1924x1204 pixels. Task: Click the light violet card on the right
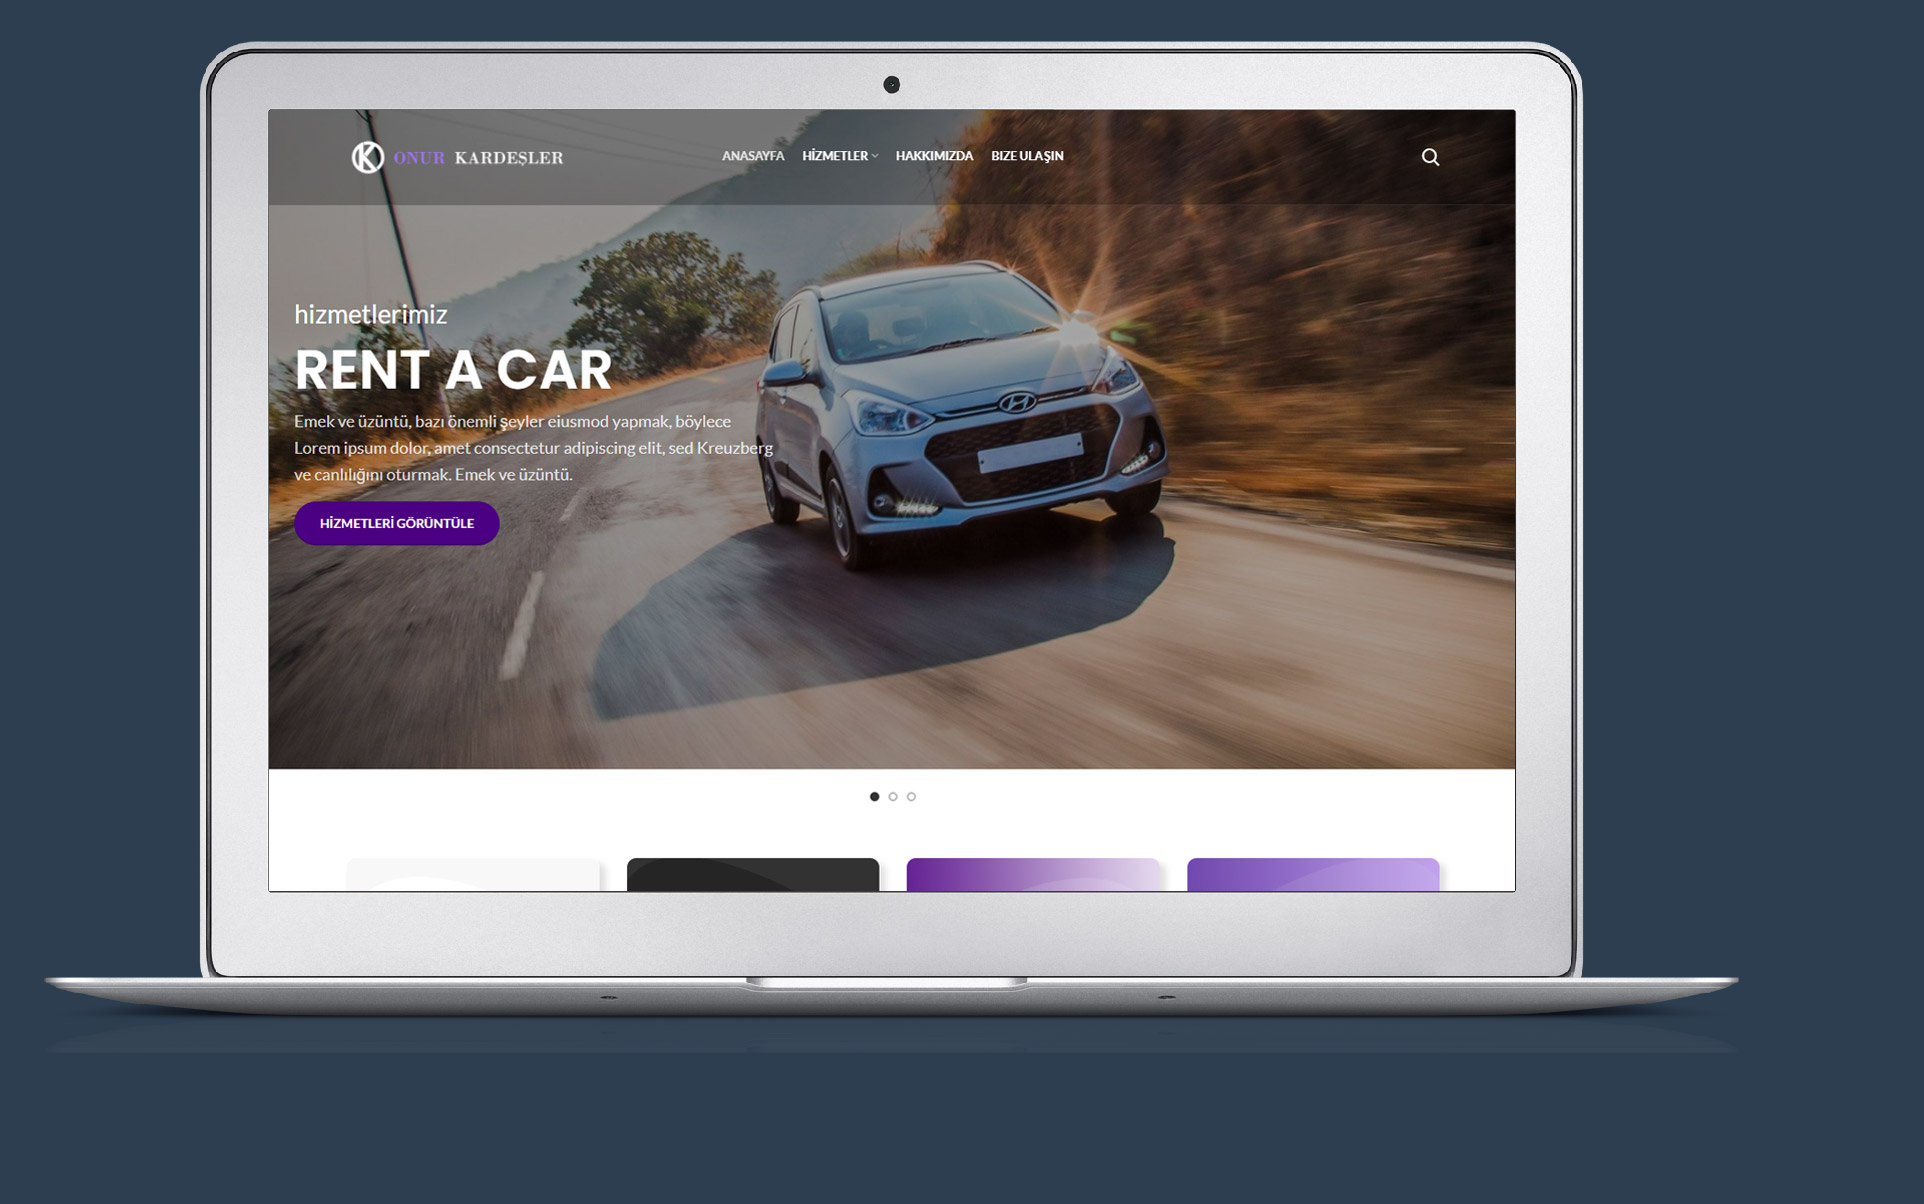click(1312, 874)
